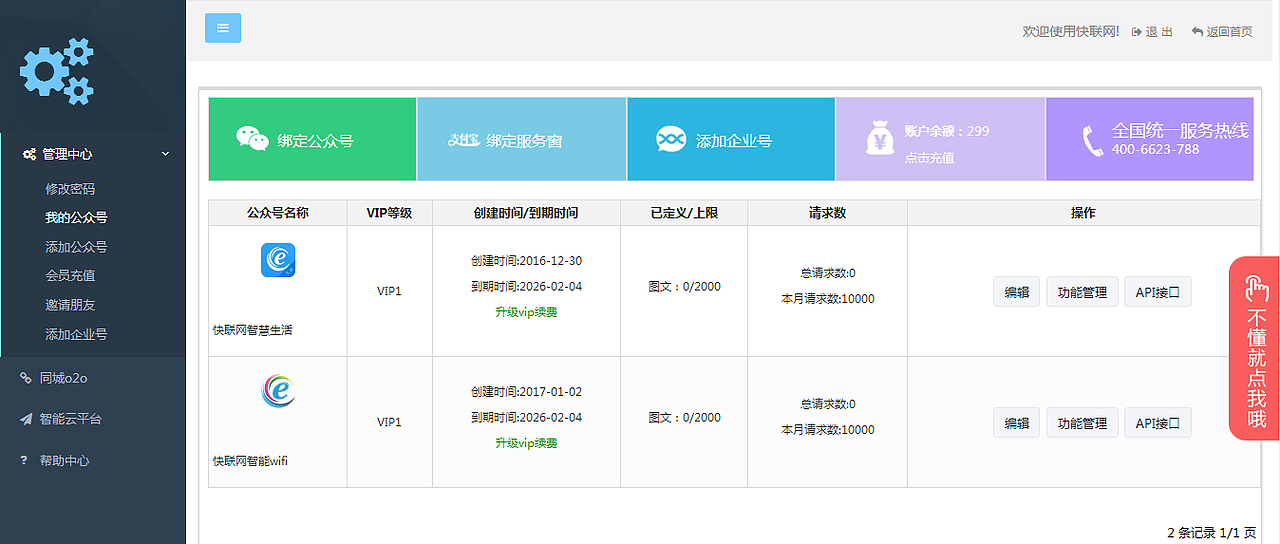Click API接口 for 快联网智能wifi
The height and width of the screenshot is (544, 1280).
point(1158,423)
